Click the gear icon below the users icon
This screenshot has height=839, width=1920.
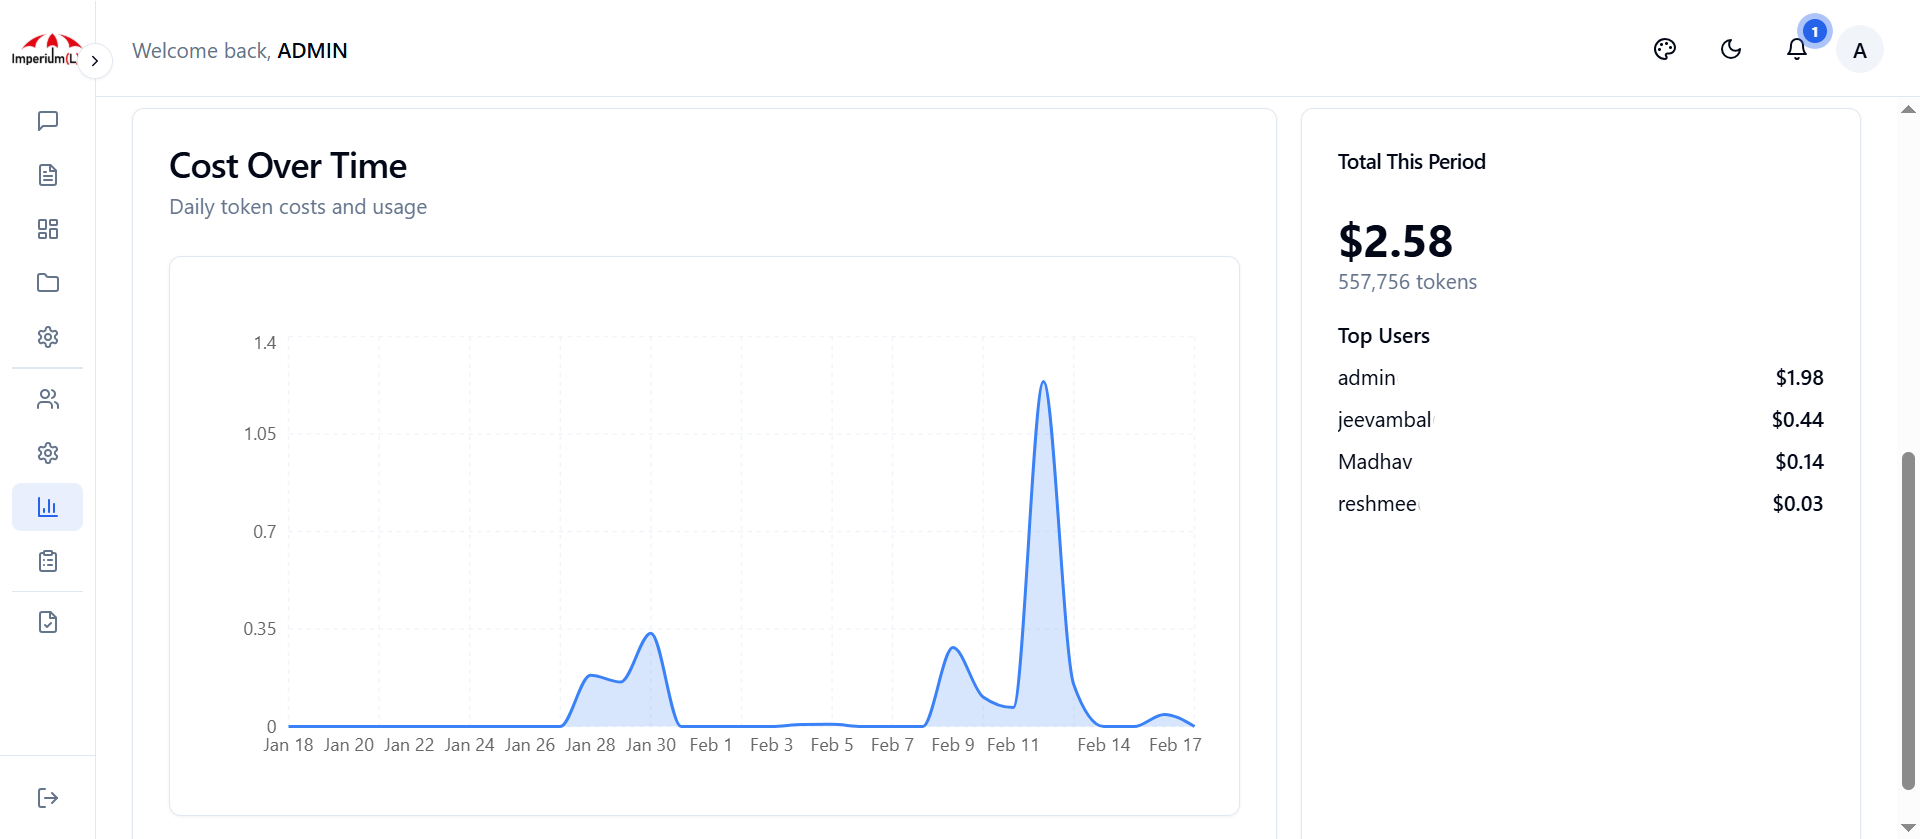(47, 453)
